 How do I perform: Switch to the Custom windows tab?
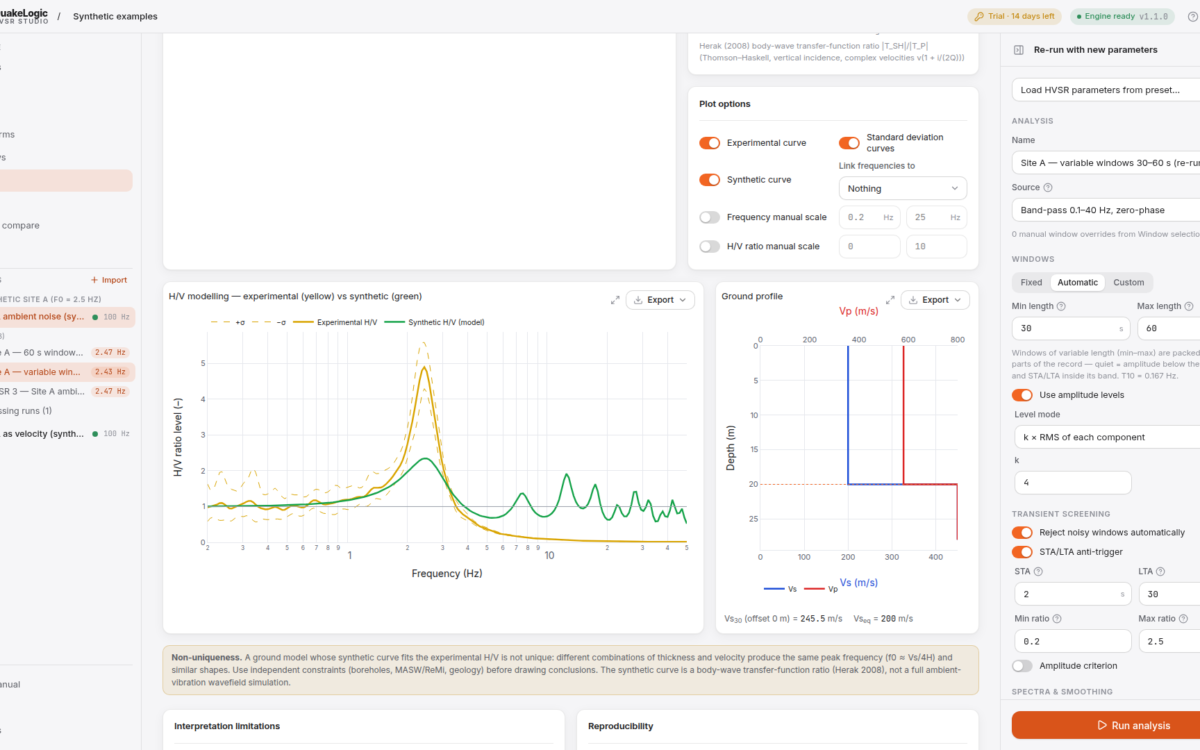pos(1129,282)
